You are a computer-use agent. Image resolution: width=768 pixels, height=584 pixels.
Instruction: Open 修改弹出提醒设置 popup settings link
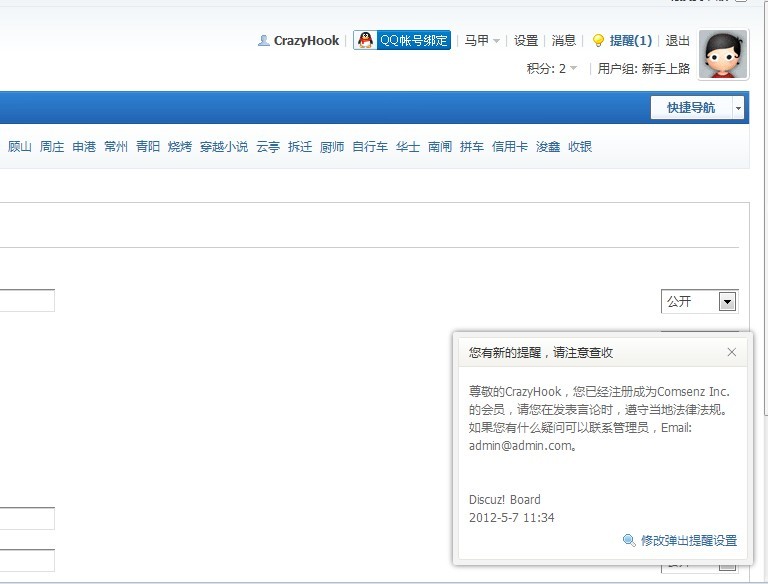point(689,540)
